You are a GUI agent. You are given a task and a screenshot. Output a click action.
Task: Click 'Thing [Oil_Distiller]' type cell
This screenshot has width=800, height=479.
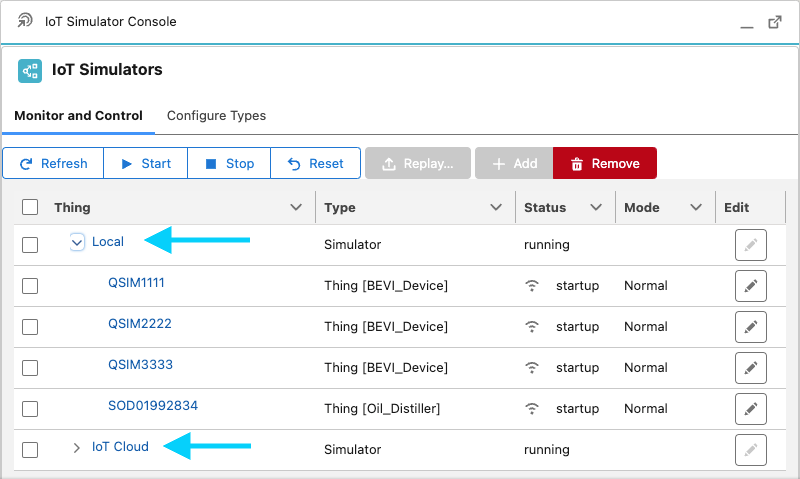pos(382,409)
